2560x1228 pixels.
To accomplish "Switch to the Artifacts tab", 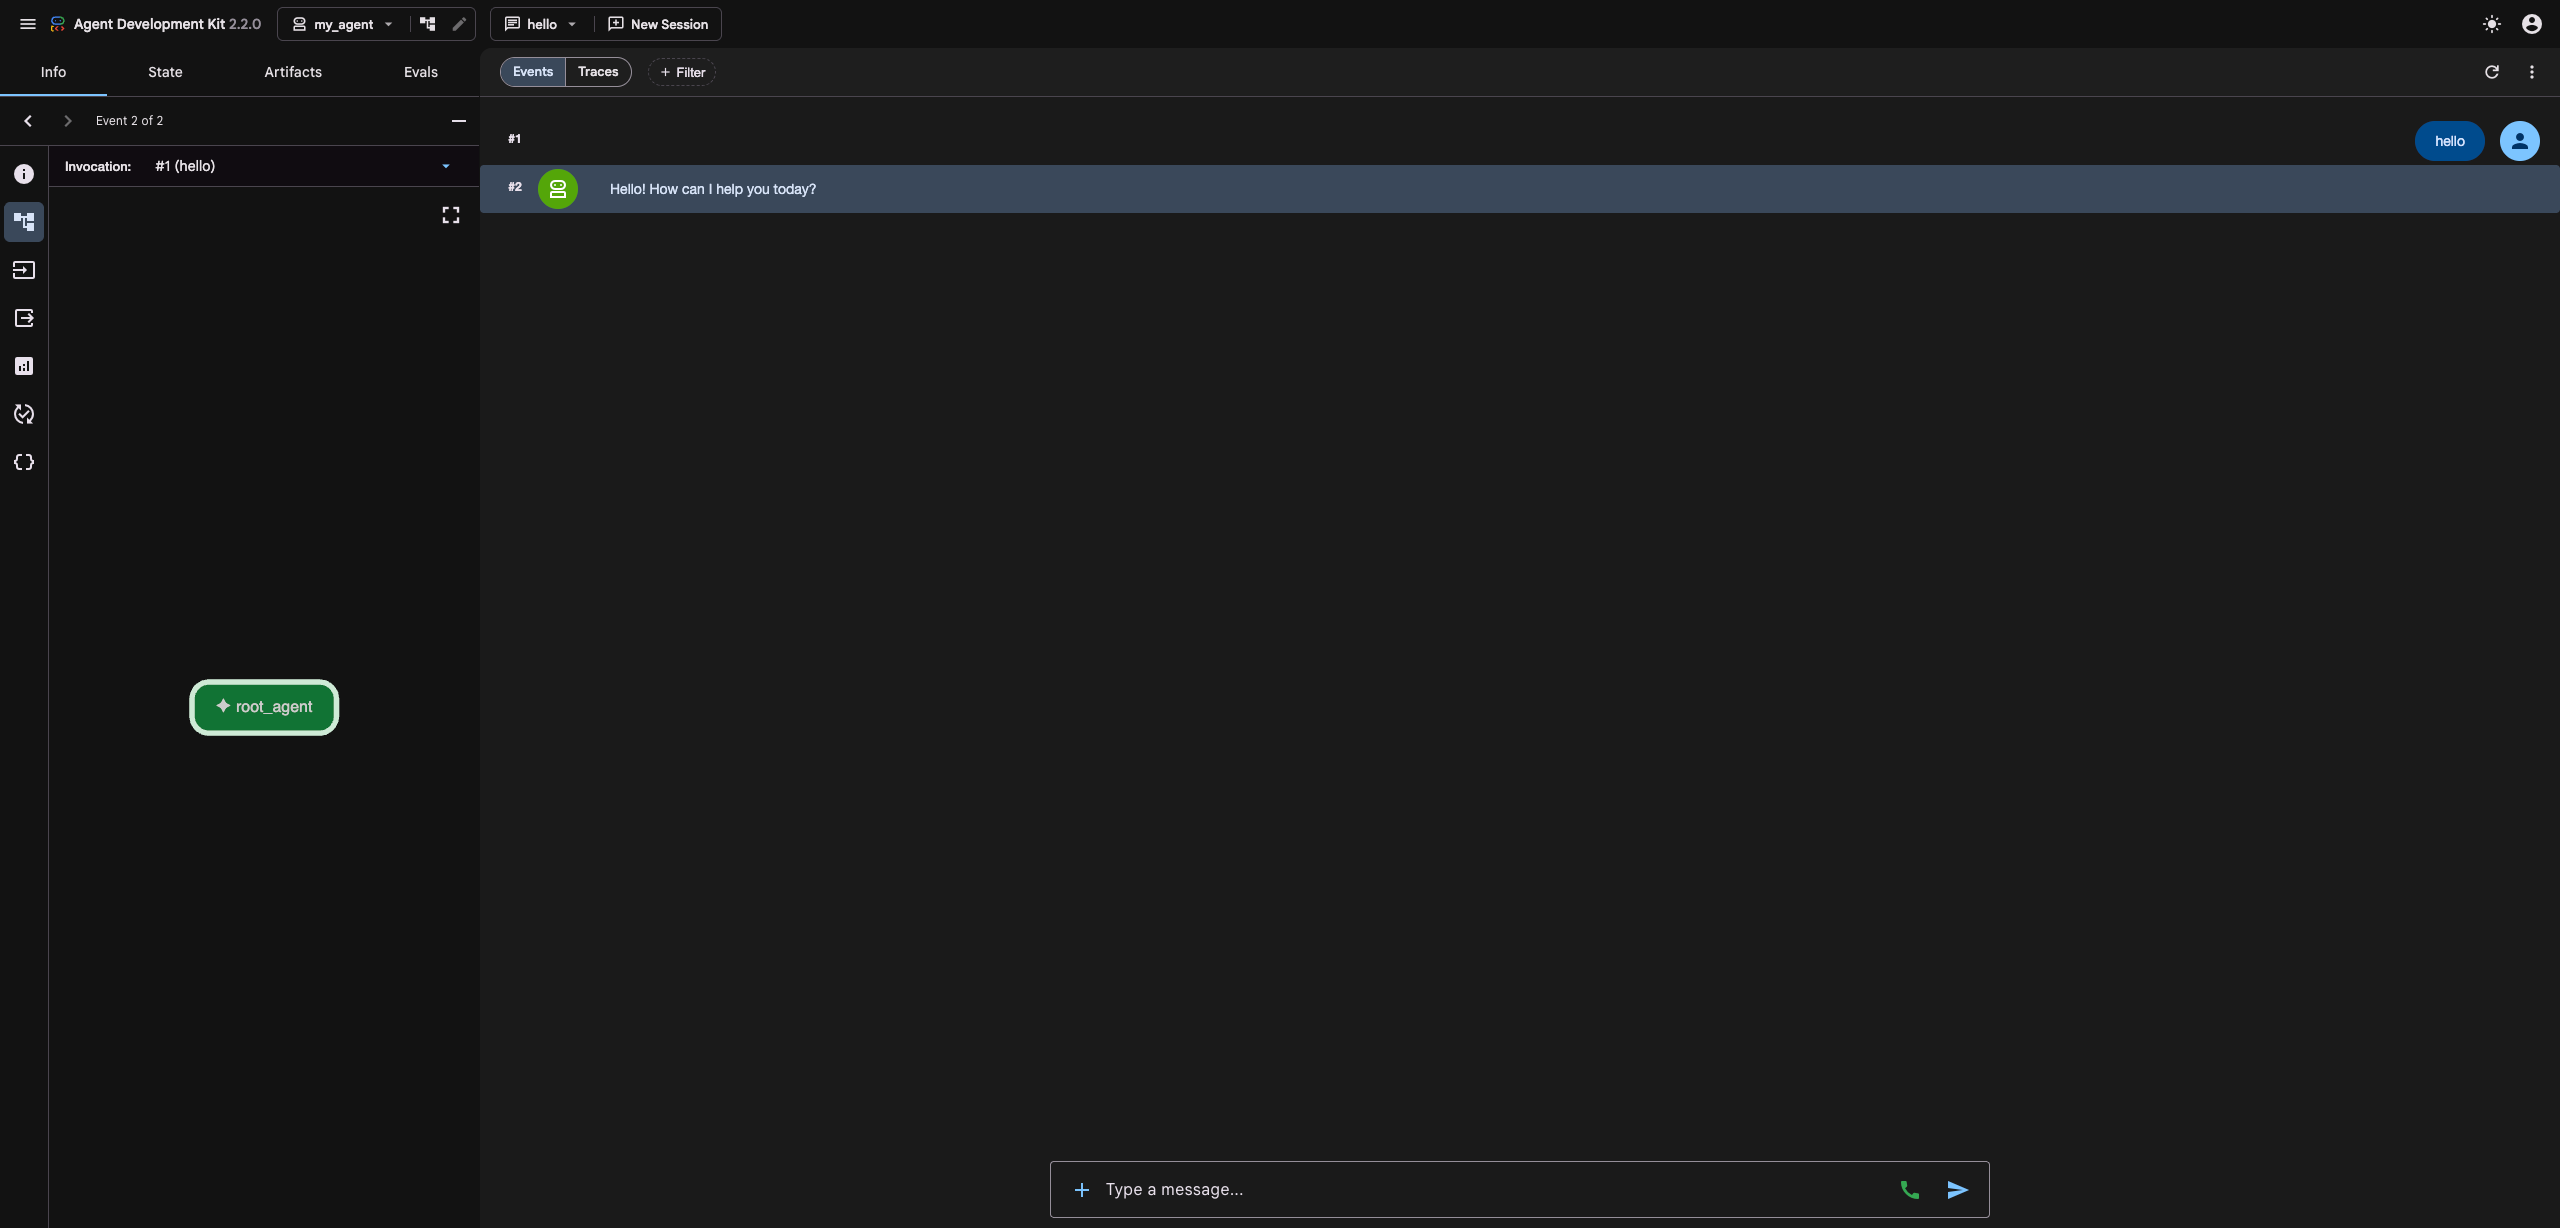I will click(293, 72).
